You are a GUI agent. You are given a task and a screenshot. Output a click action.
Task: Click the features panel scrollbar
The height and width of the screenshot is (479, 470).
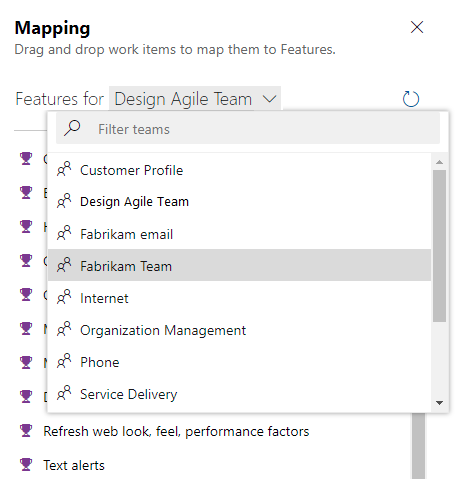(418, 446)
